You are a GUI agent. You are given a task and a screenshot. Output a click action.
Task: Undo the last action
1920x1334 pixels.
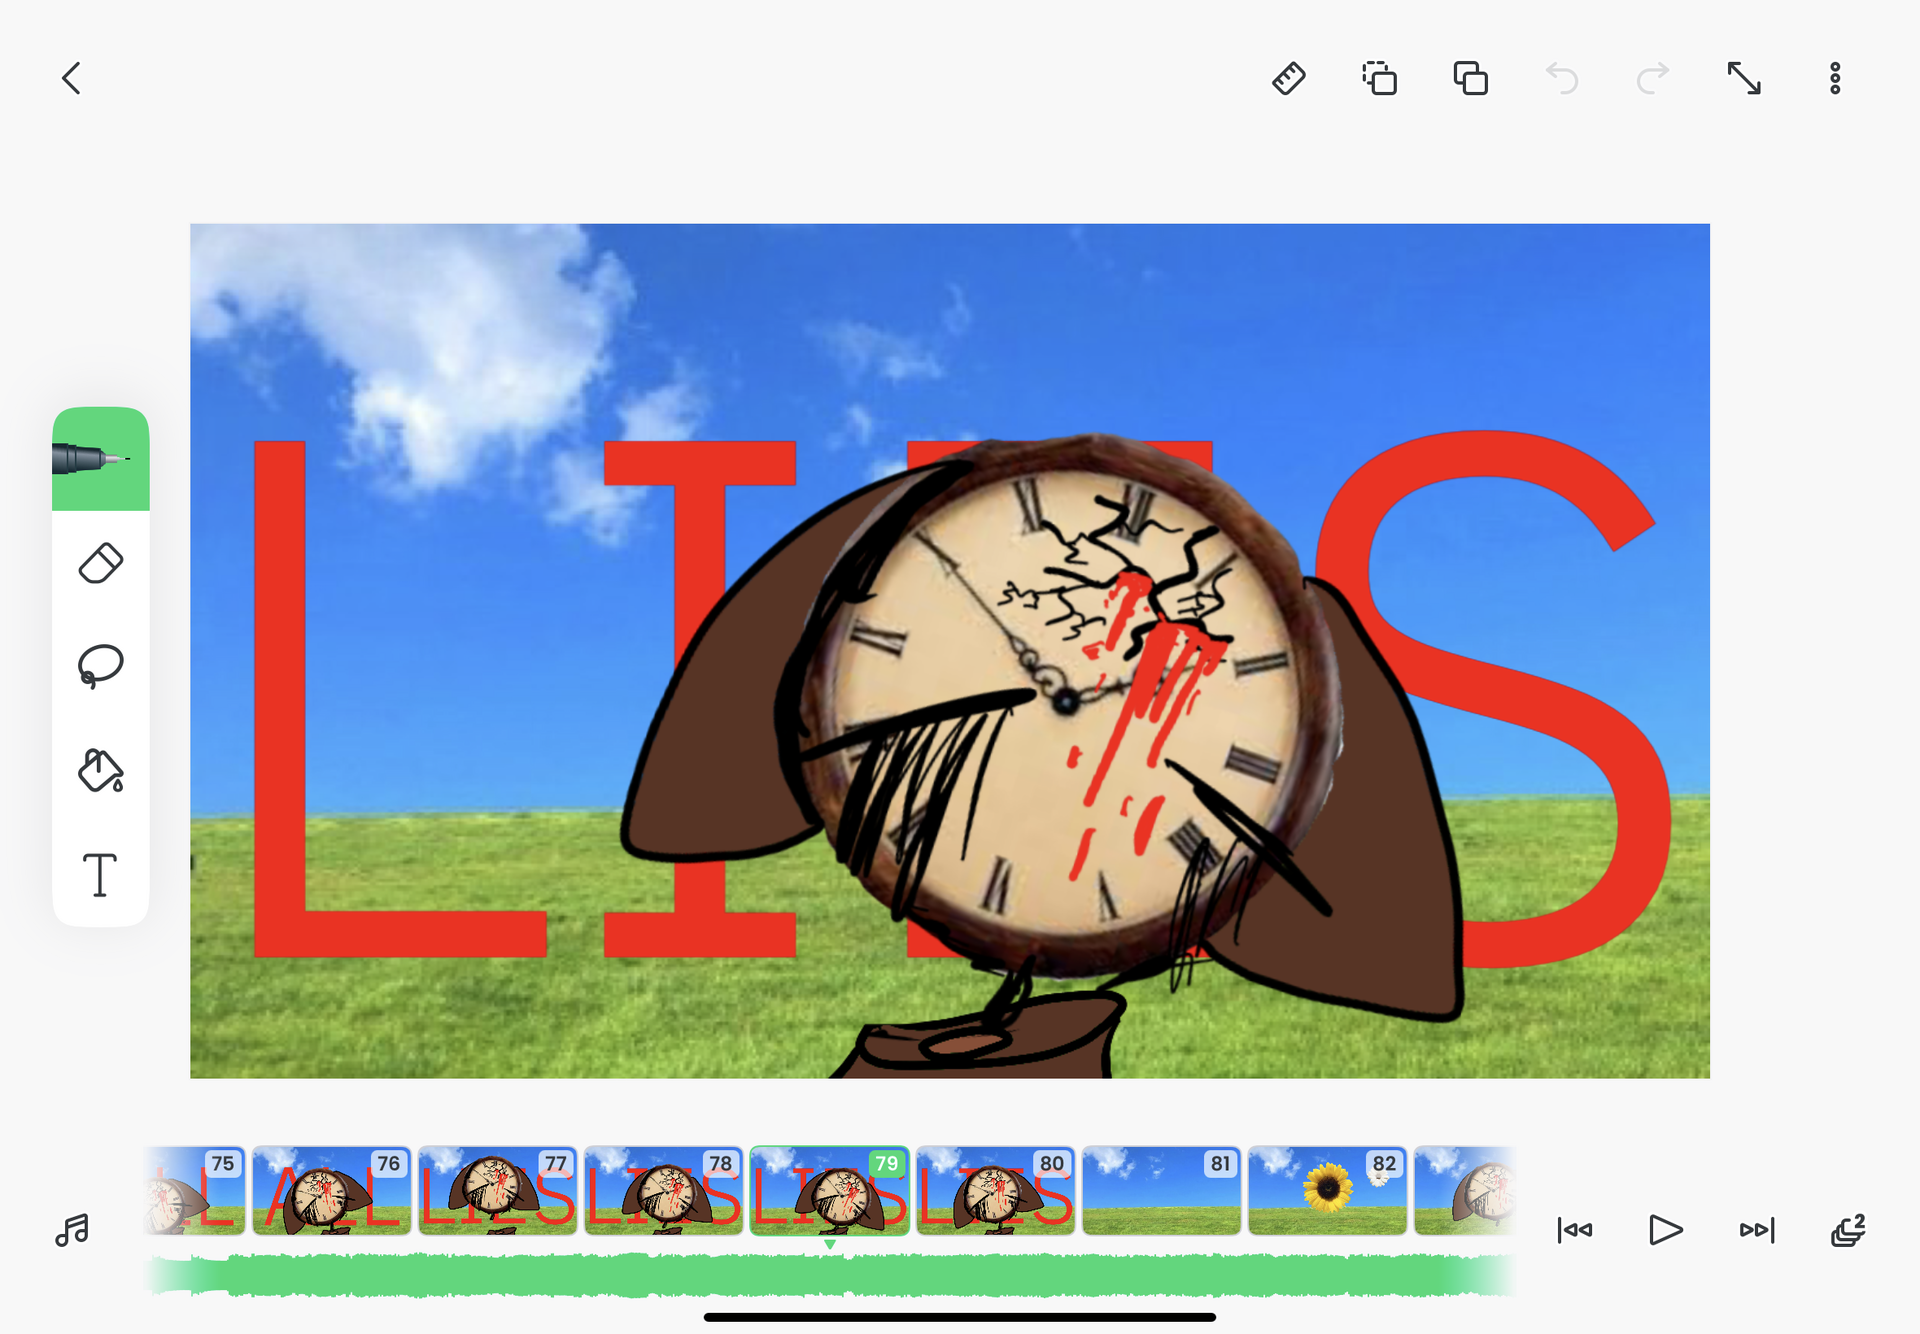(x=1562, y=78)
